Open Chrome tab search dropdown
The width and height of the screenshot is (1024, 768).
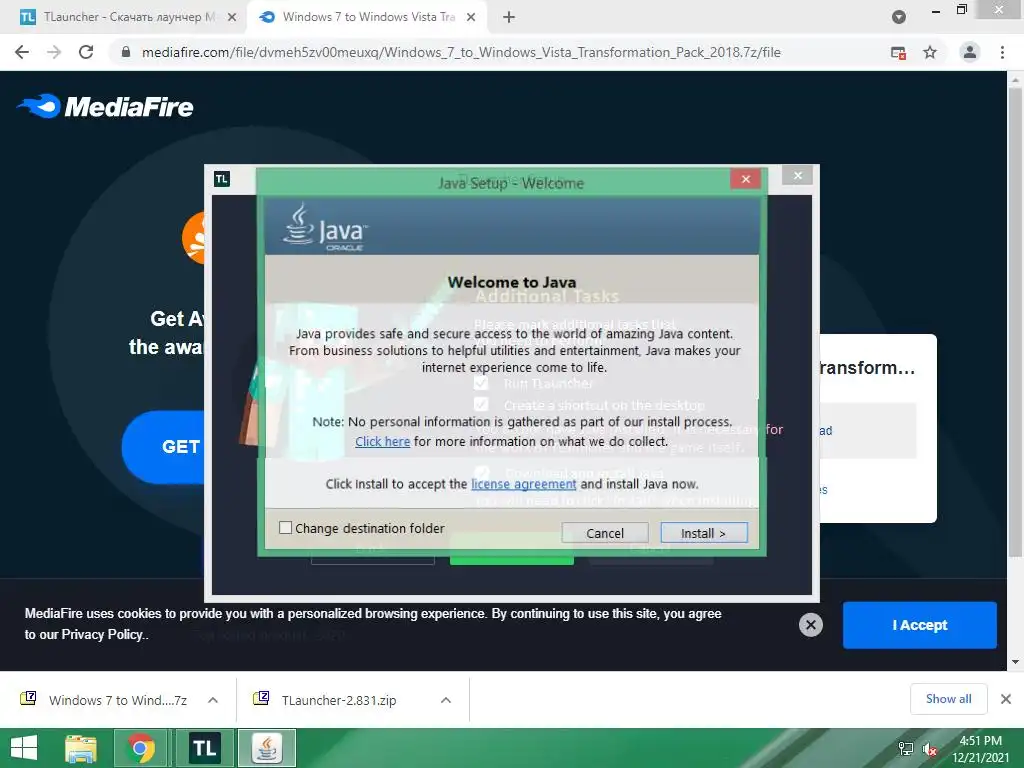pyautogui.click(x=899, y=17)
